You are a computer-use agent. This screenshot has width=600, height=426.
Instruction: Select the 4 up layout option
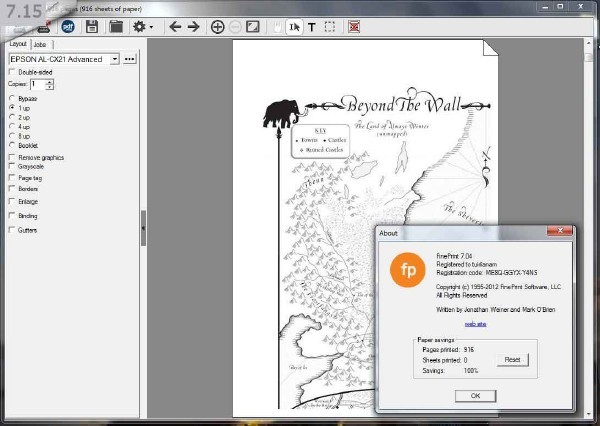(x=13, y=126)
